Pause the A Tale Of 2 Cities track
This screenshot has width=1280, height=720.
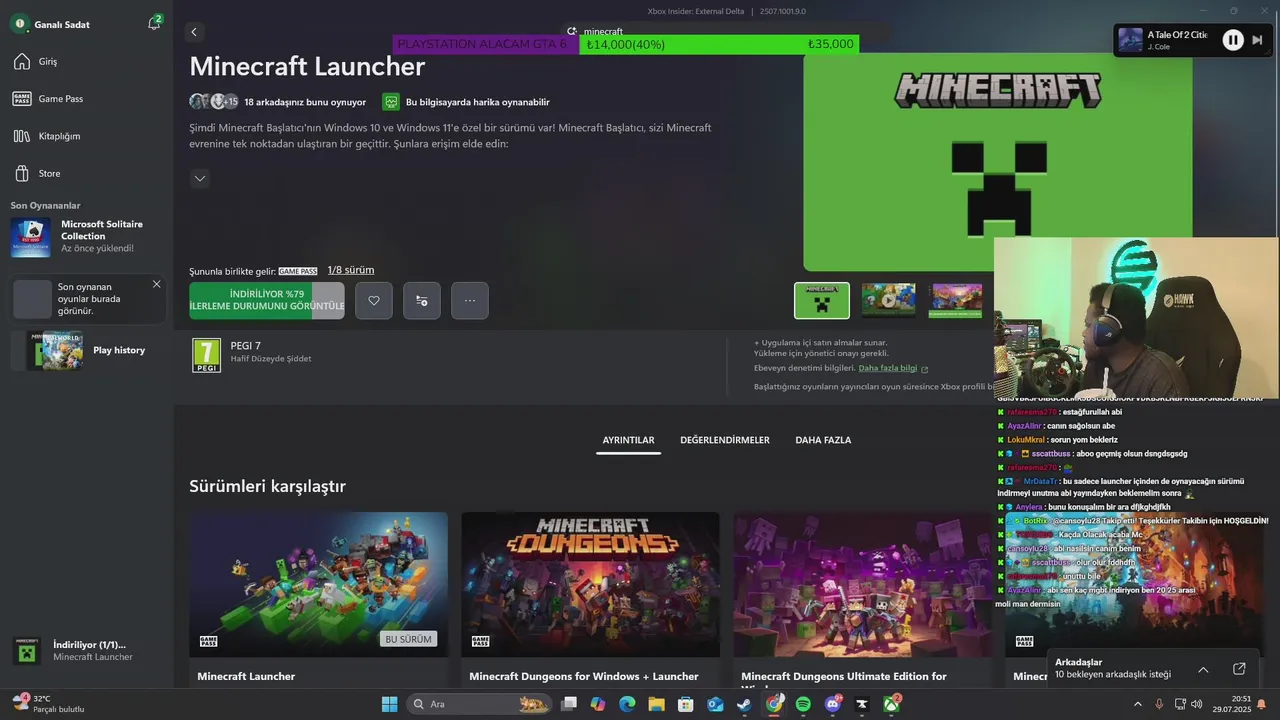point(1233,40)
